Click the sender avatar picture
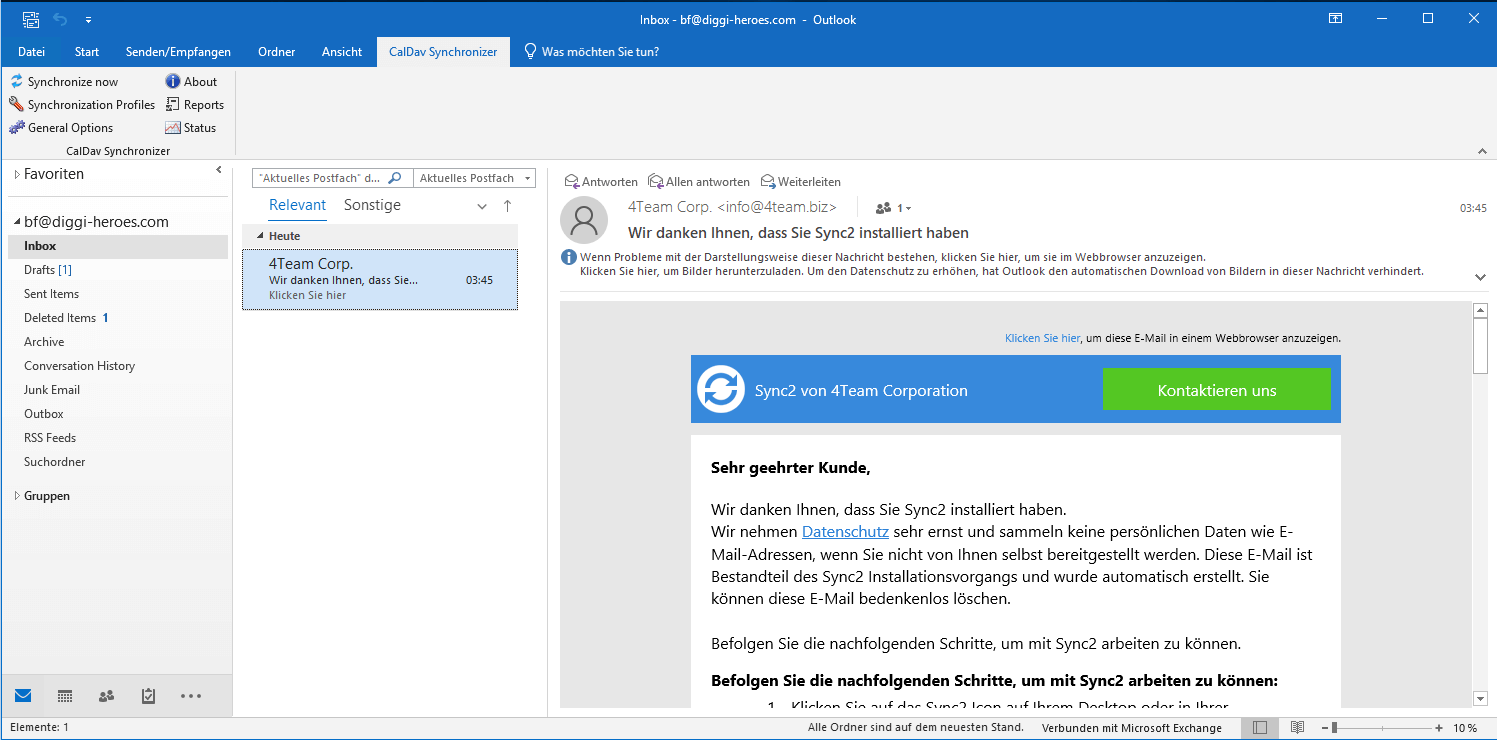The width and height of the screenshot is (1497, 740). coord(584,220)
